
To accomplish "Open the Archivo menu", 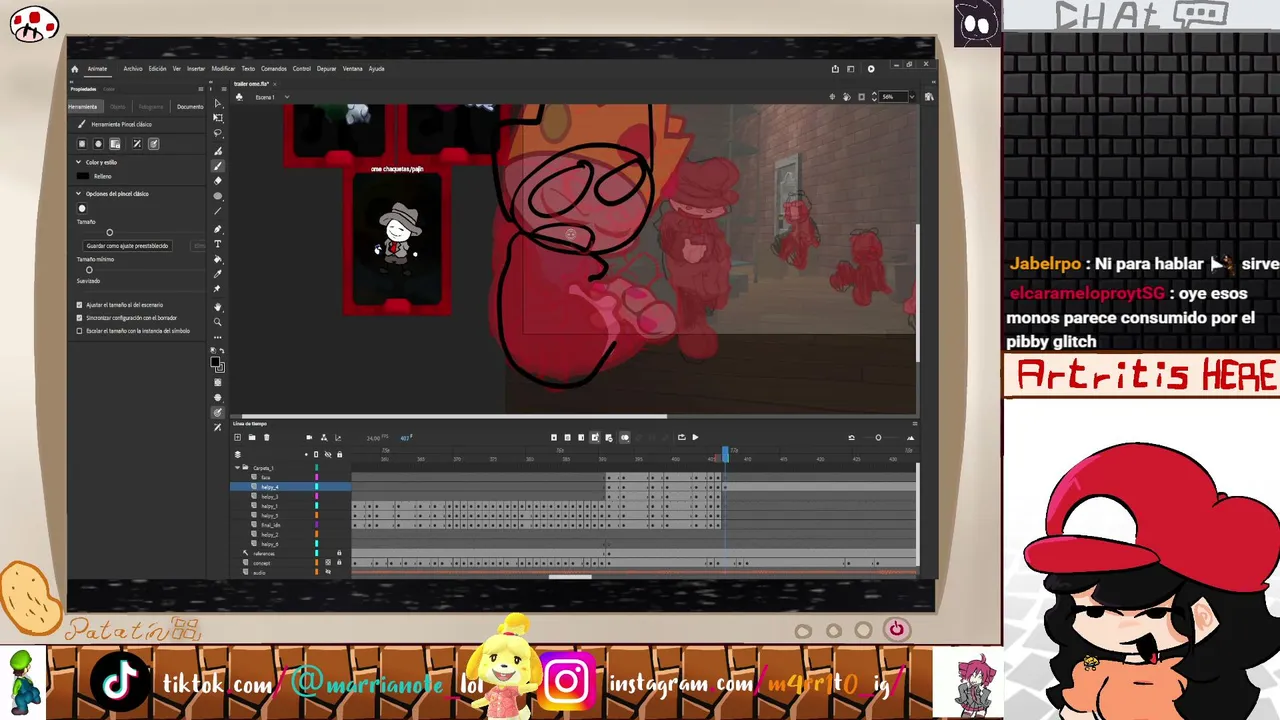I will (133, 69).
